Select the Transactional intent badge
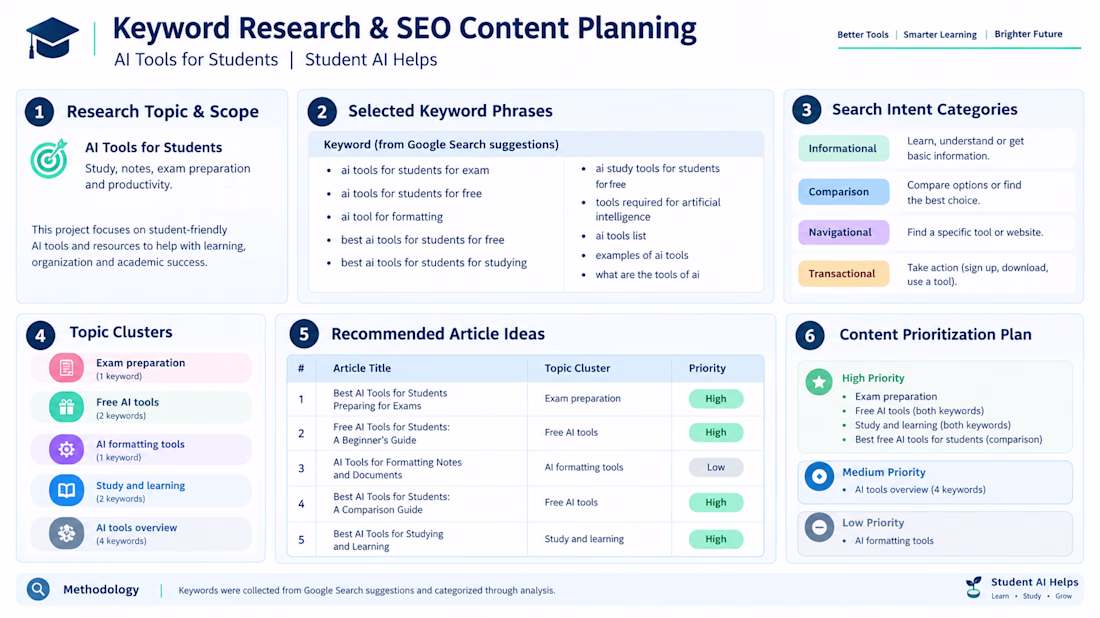Screen dimensions: 1100x618 pyautogui.click(x=843, y=274)
